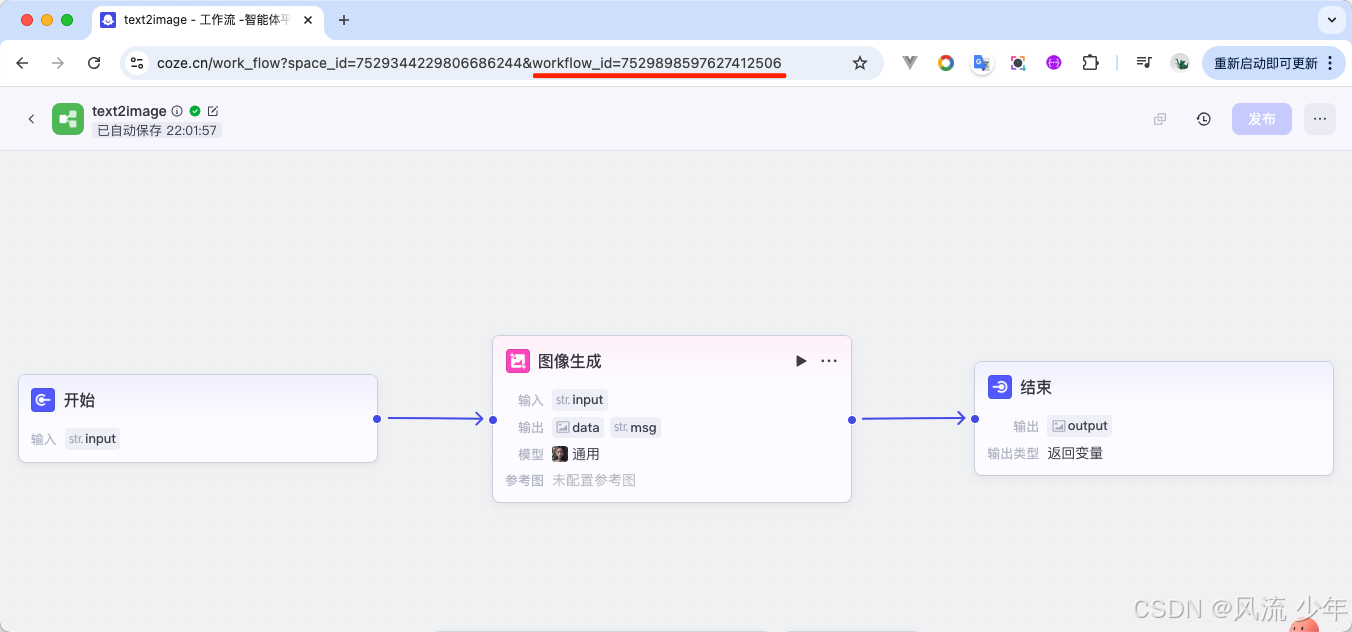The height and width of the screenshot is (632, 1352).
Task: Click the autosave status 已自动保存 22:01:57
Action: [x=157, y=130]
